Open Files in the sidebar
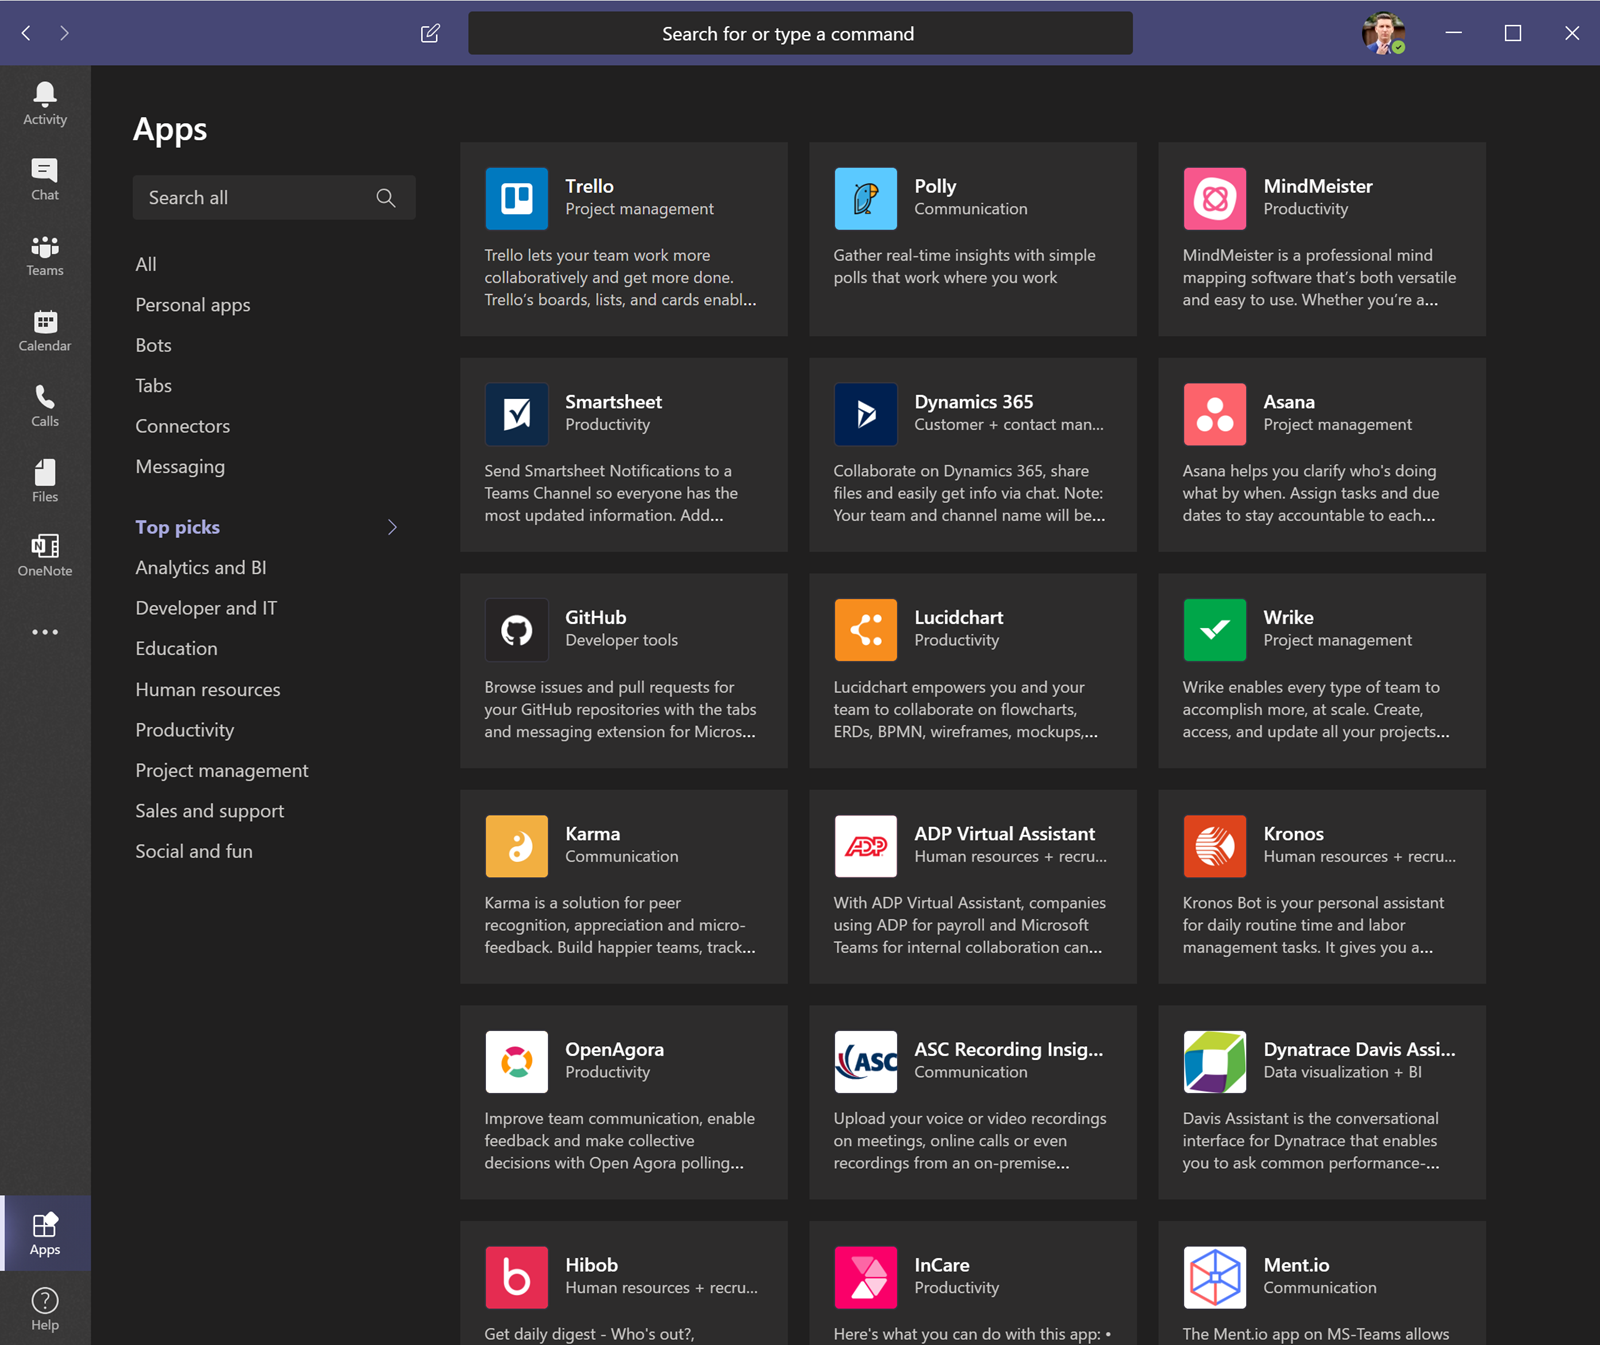The image size is (1600, 1345). [45, 481]
